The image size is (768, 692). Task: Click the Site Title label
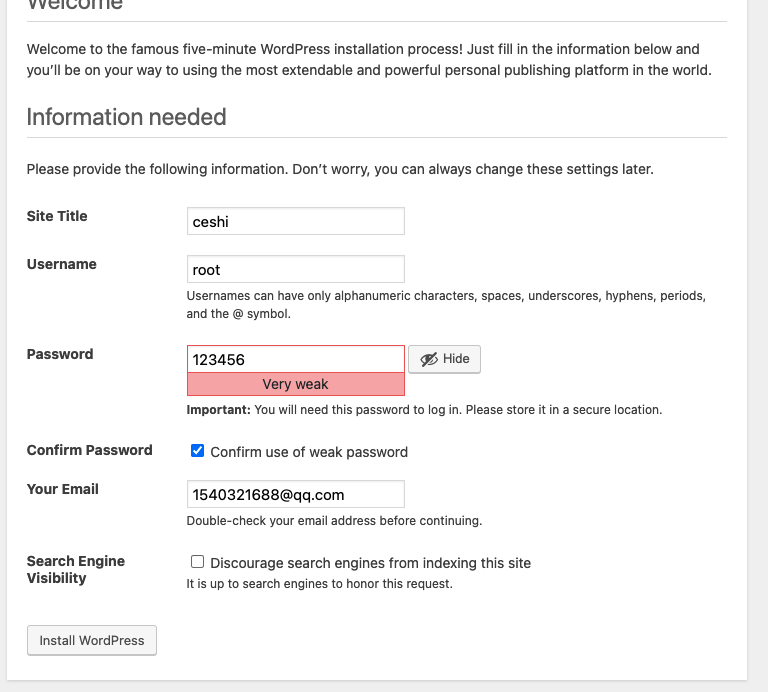coord(57,216)
